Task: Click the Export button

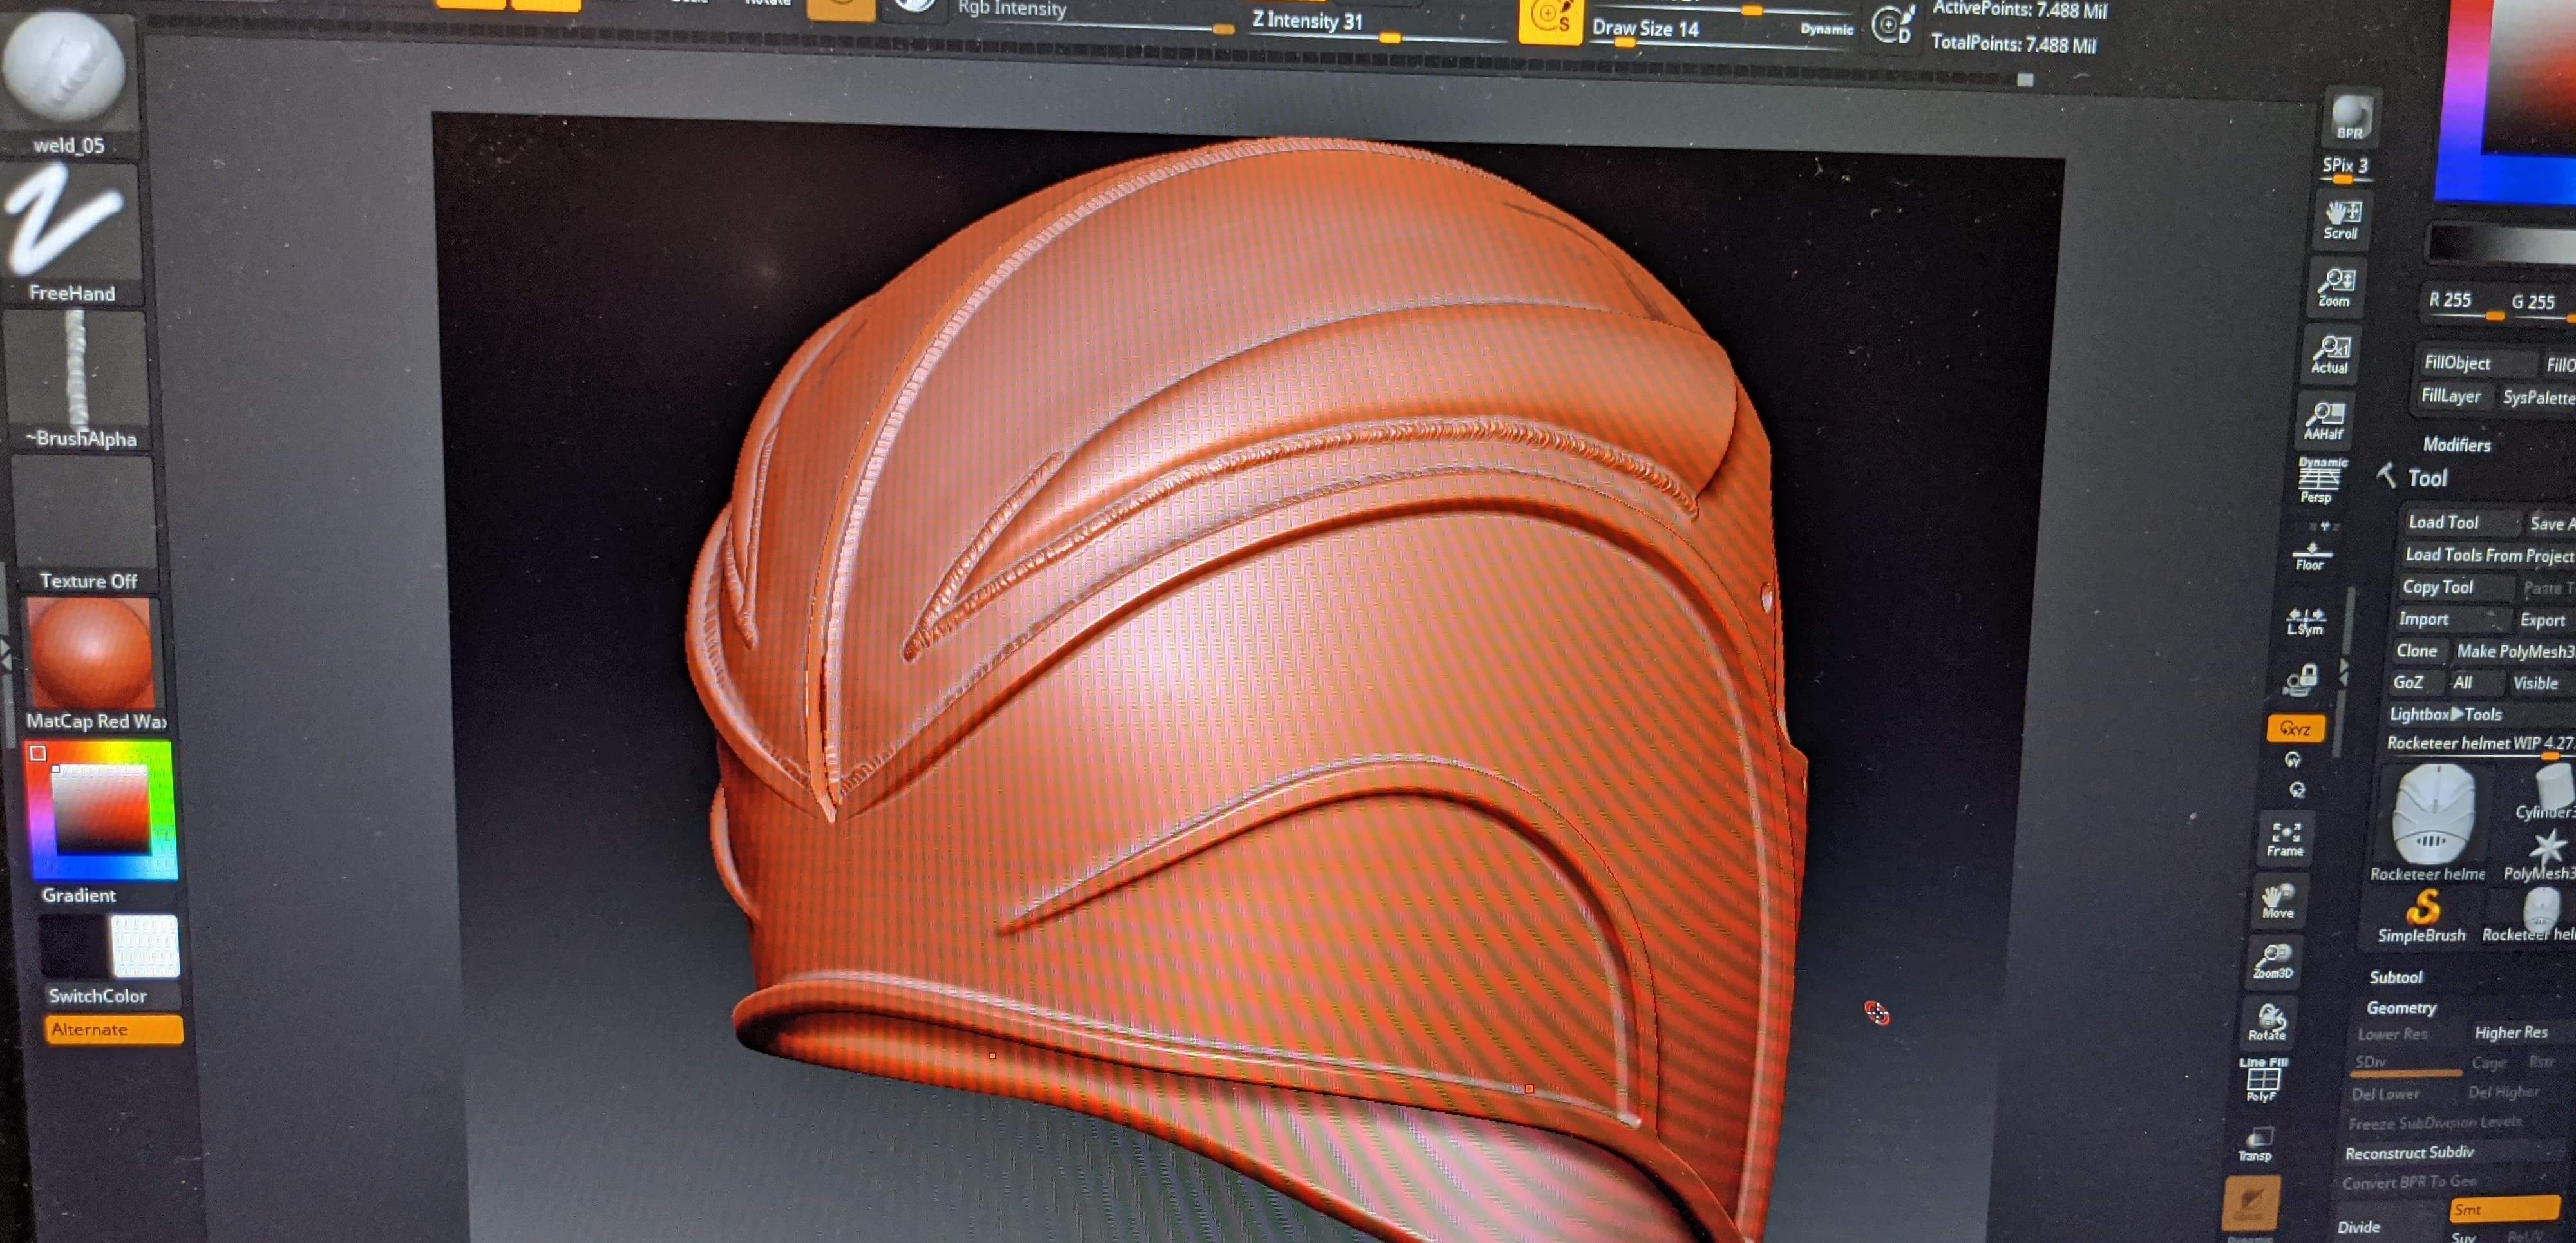Action: (2543, 620)
